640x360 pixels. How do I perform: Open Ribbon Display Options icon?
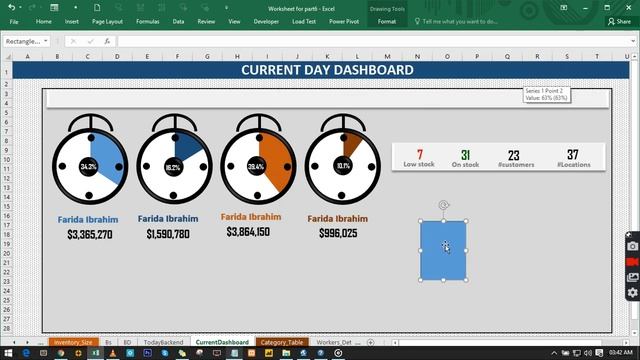564,8
